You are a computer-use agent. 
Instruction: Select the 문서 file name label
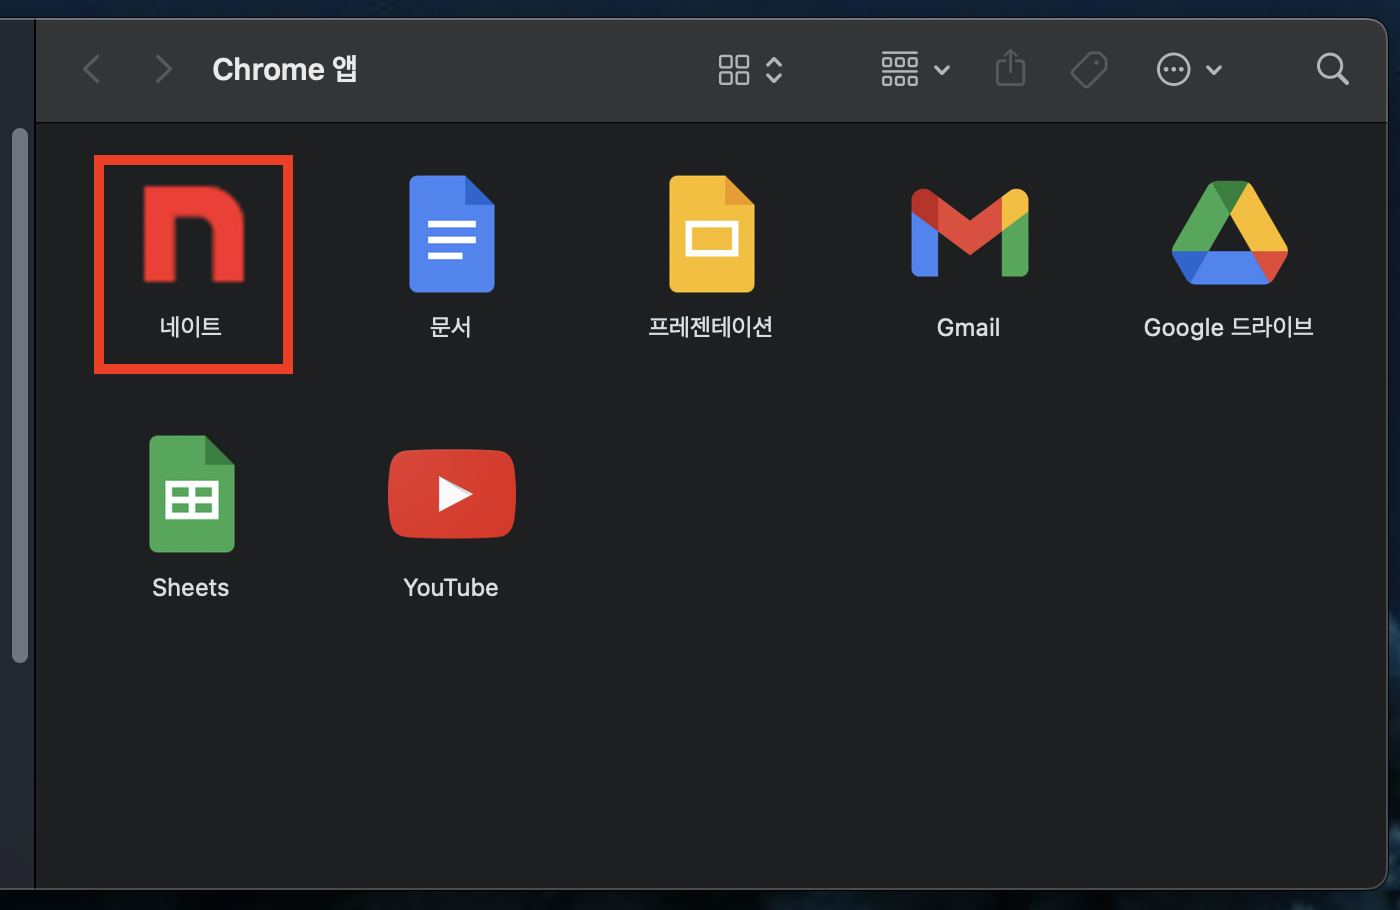pos(450,327)
